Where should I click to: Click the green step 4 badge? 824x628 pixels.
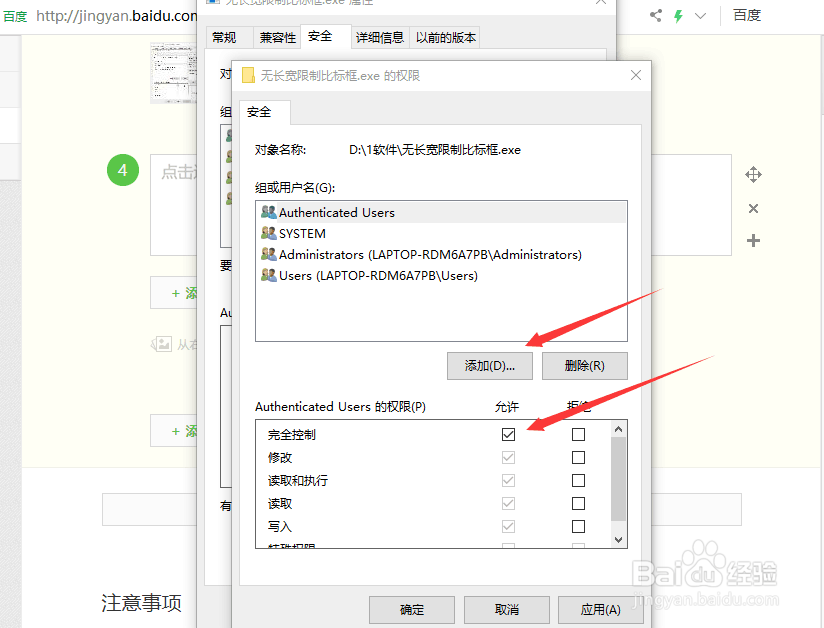(x=122, y=170)
